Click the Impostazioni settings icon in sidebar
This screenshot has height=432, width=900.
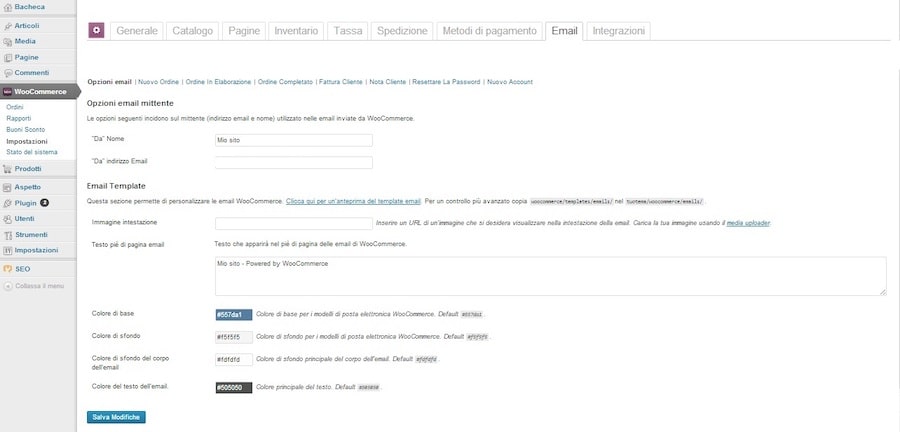[x=7, y=251]
